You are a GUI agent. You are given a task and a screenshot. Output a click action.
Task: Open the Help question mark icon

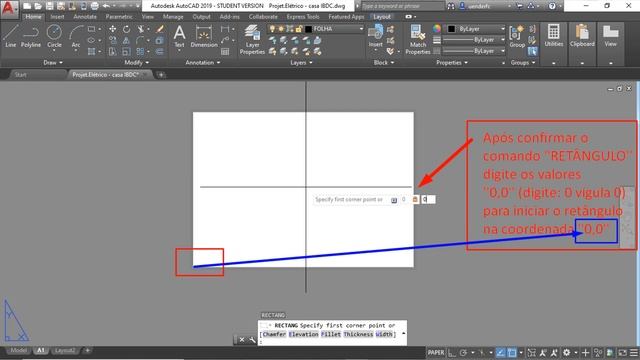pos(552,6)
